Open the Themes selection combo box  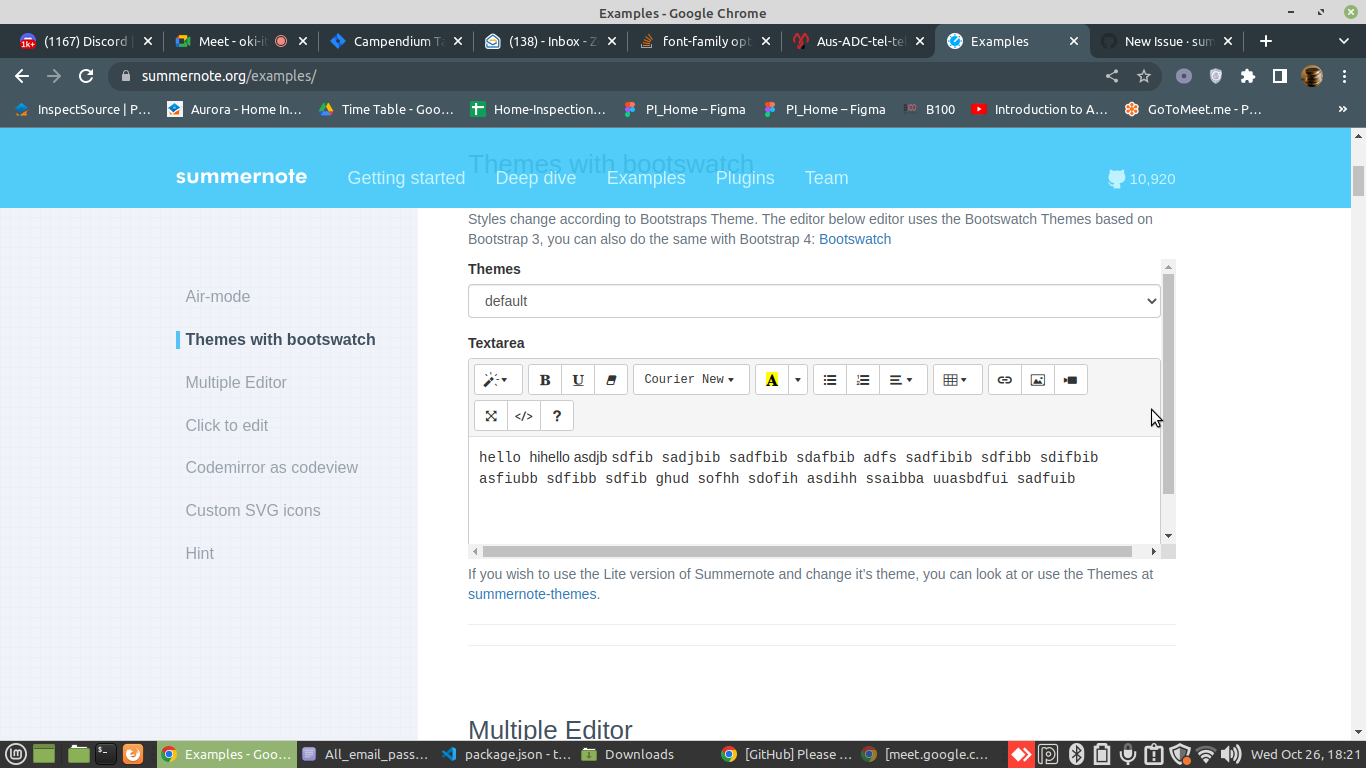813,300
